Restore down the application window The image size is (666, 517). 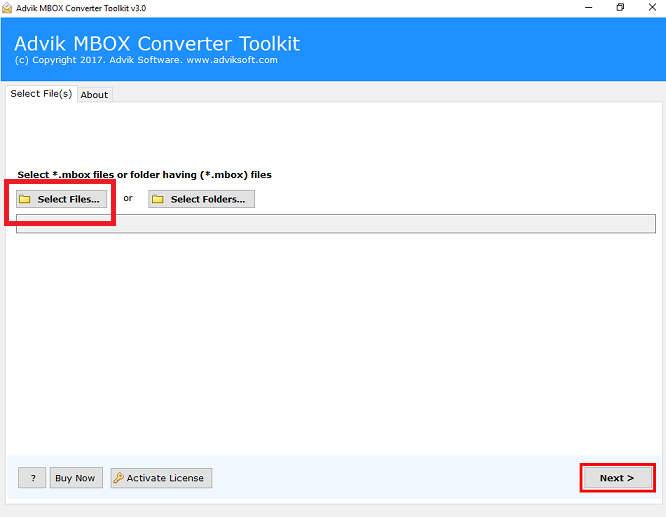pyautogui.click(x=621, y=8)
